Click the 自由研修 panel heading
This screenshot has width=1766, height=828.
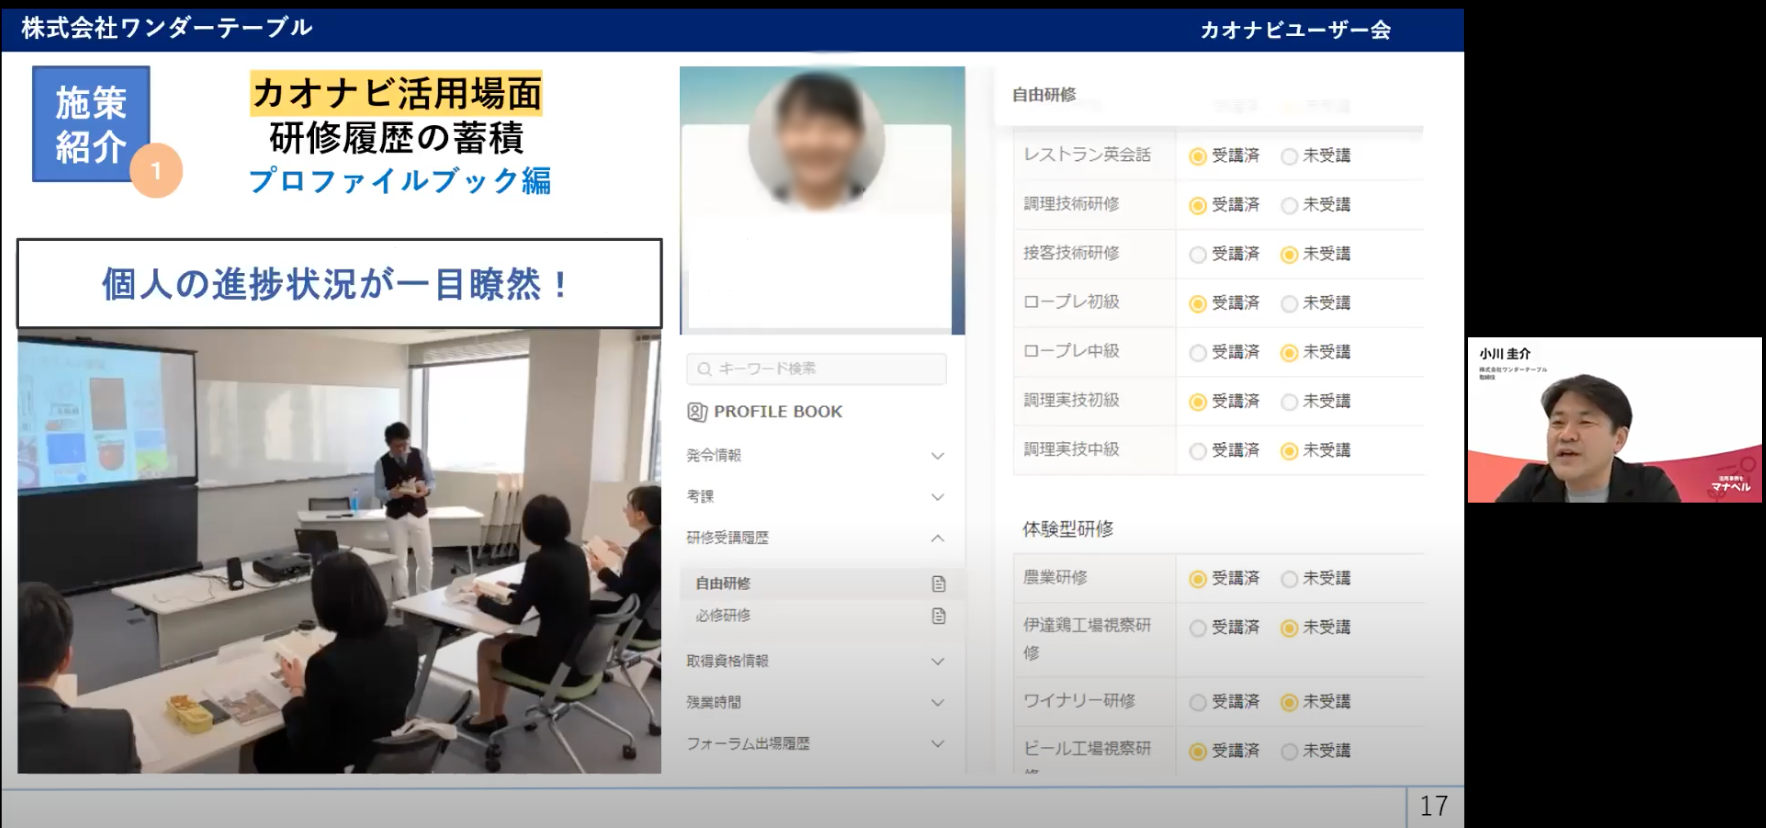coord(1043,94)
